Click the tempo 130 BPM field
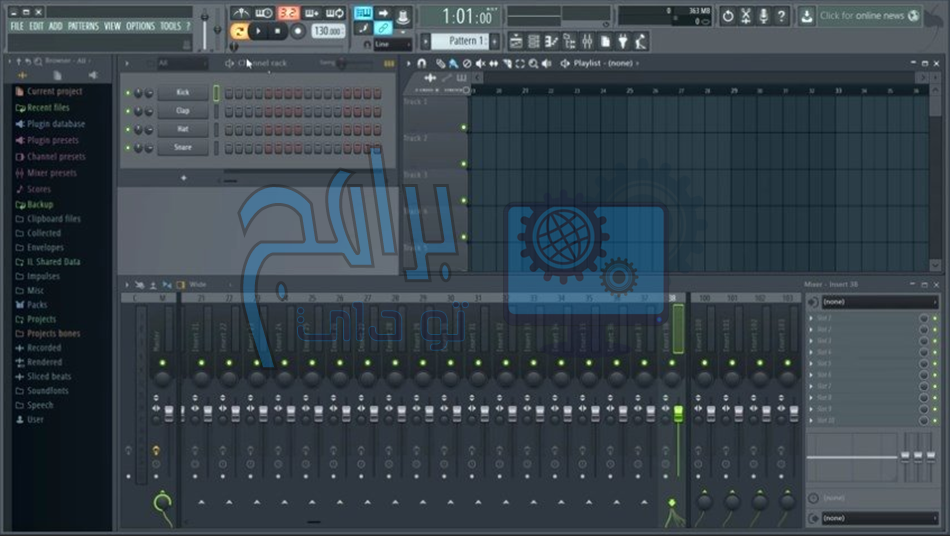Viewport: 950px width, 536px height. 326,31
